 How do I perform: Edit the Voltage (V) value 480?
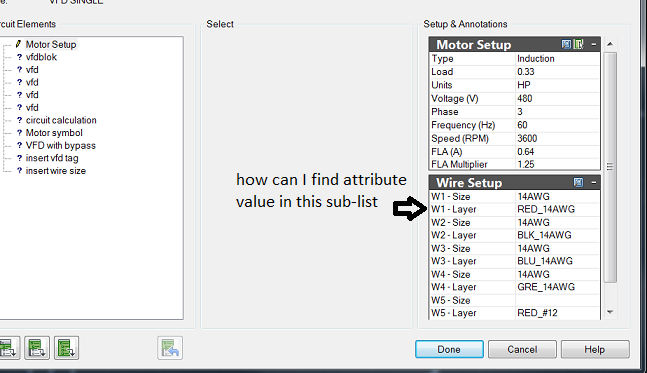[557, 99]
